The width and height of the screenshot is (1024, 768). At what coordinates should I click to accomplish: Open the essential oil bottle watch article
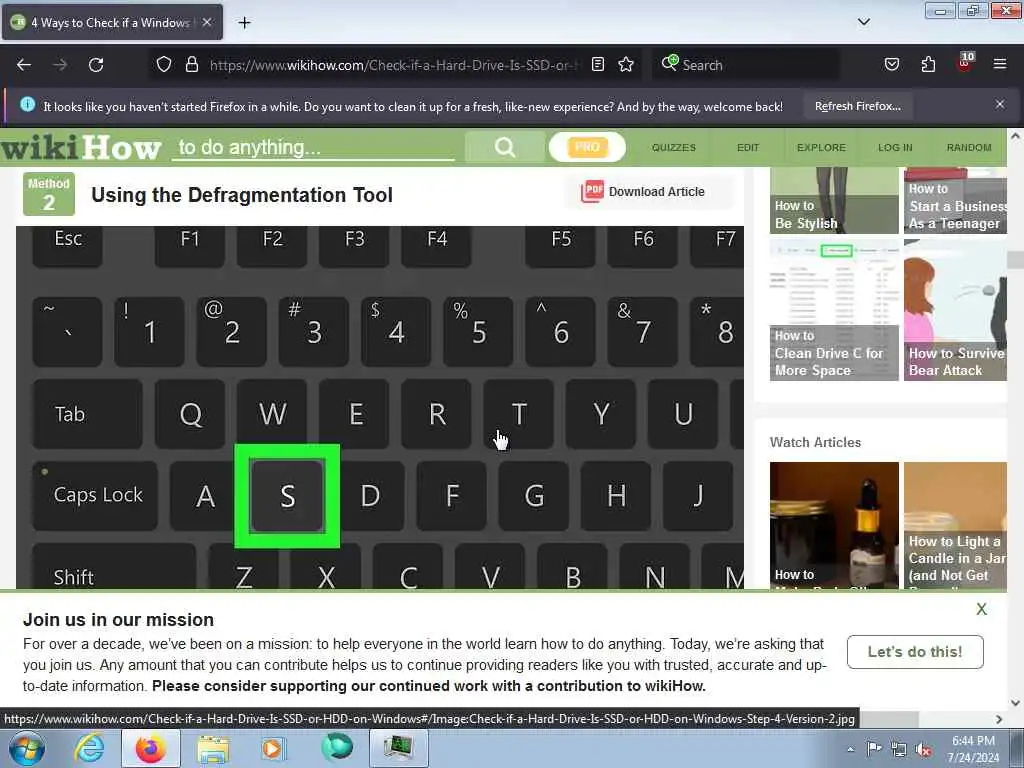pyautogui.click(x=834, y=525)
